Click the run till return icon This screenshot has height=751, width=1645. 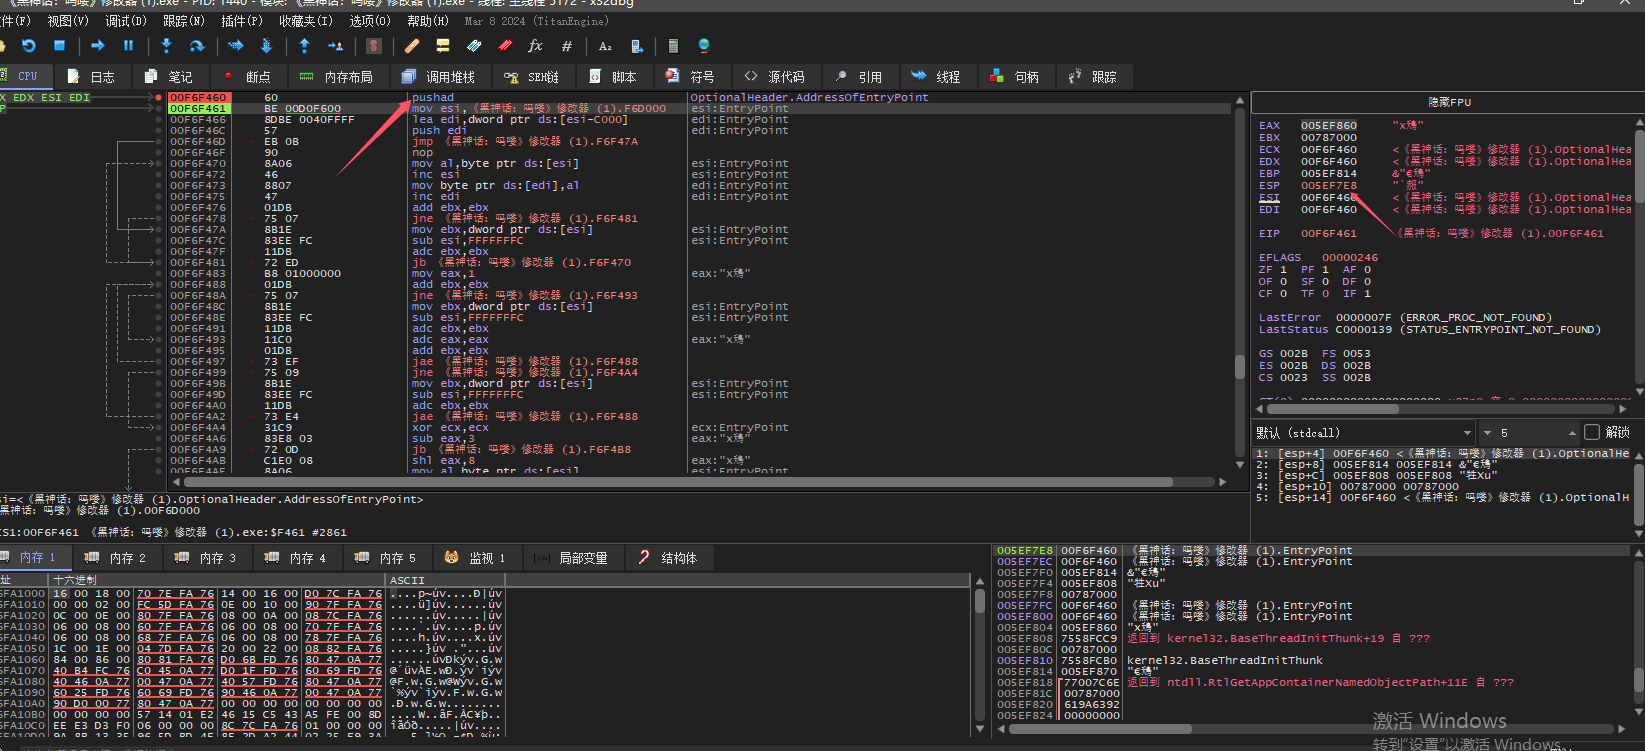[x=304, y=46]
